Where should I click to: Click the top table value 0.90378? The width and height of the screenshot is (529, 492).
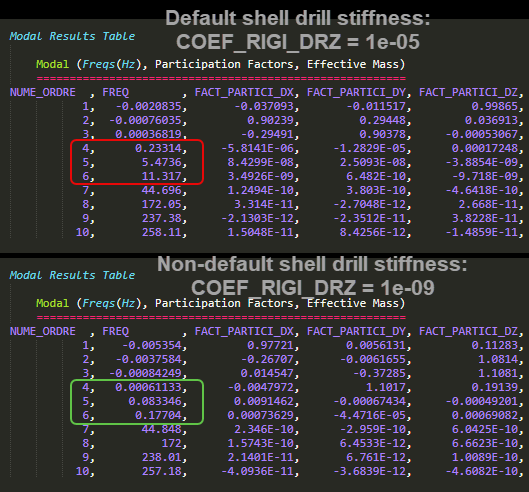382,134
